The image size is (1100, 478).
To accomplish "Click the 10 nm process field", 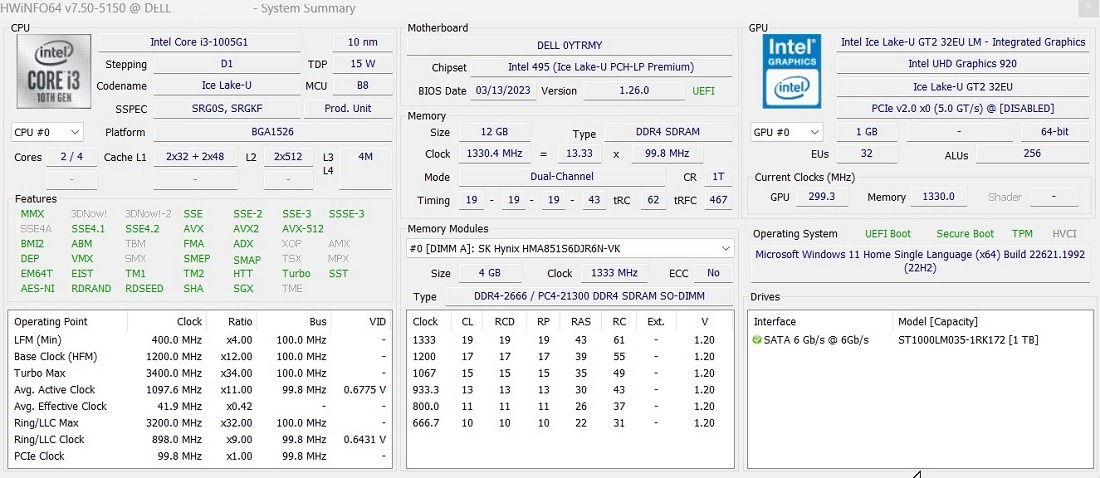I will [x=362, y=42].
